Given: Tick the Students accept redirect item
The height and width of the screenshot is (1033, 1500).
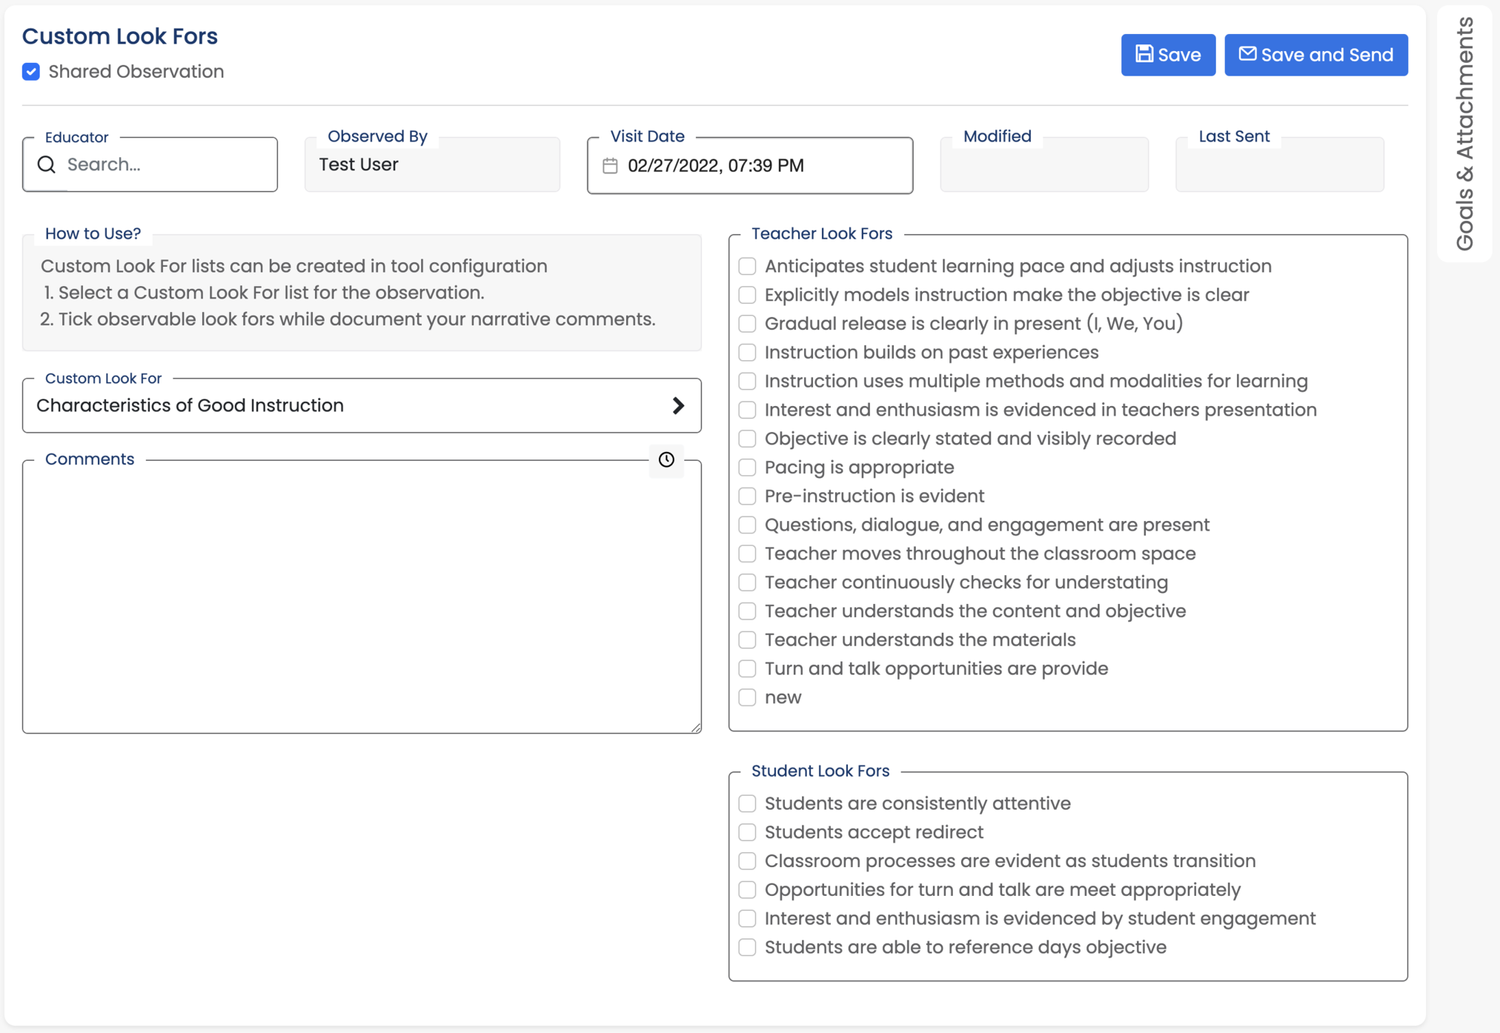Looking at the screenshot, I should tap(747, 832).
